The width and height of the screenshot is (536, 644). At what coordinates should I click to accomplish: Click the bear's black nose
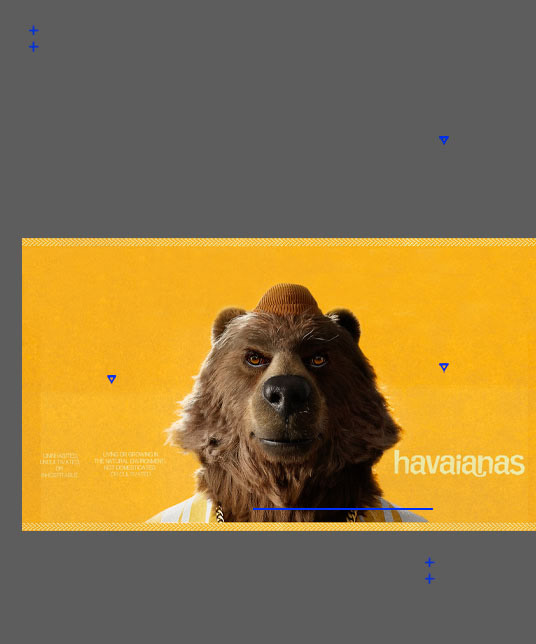[x=287, y=393]
